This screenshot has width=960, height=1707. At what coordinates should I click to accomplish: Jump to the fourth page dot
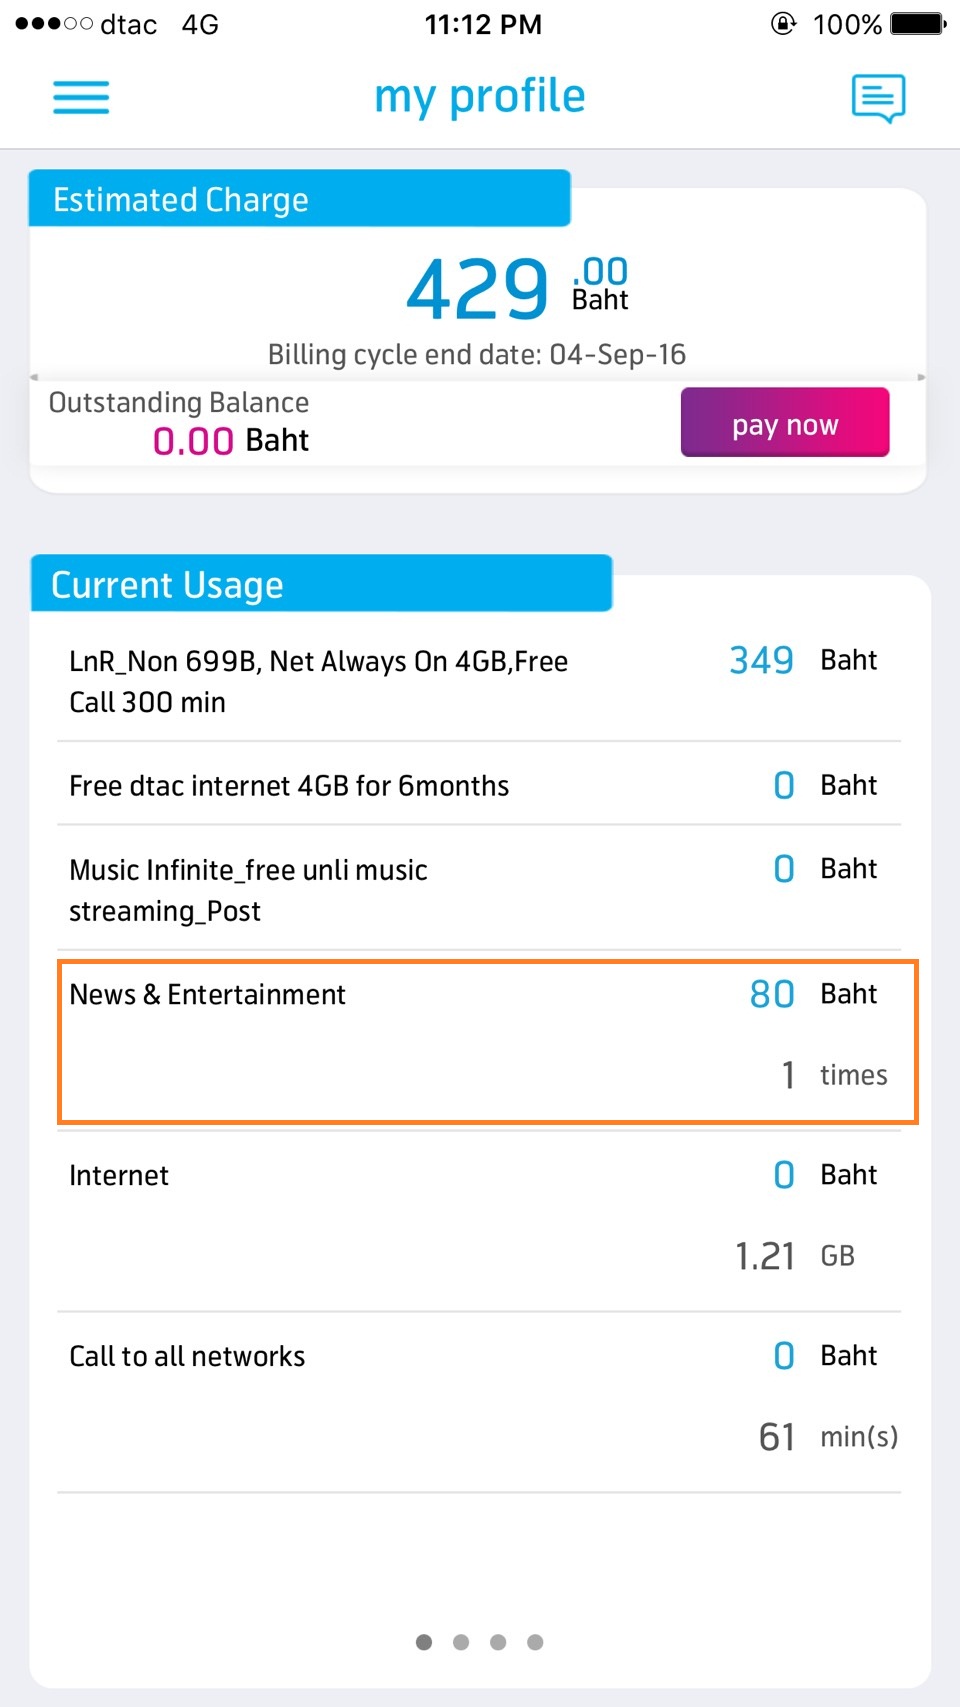pos(535,1642)
